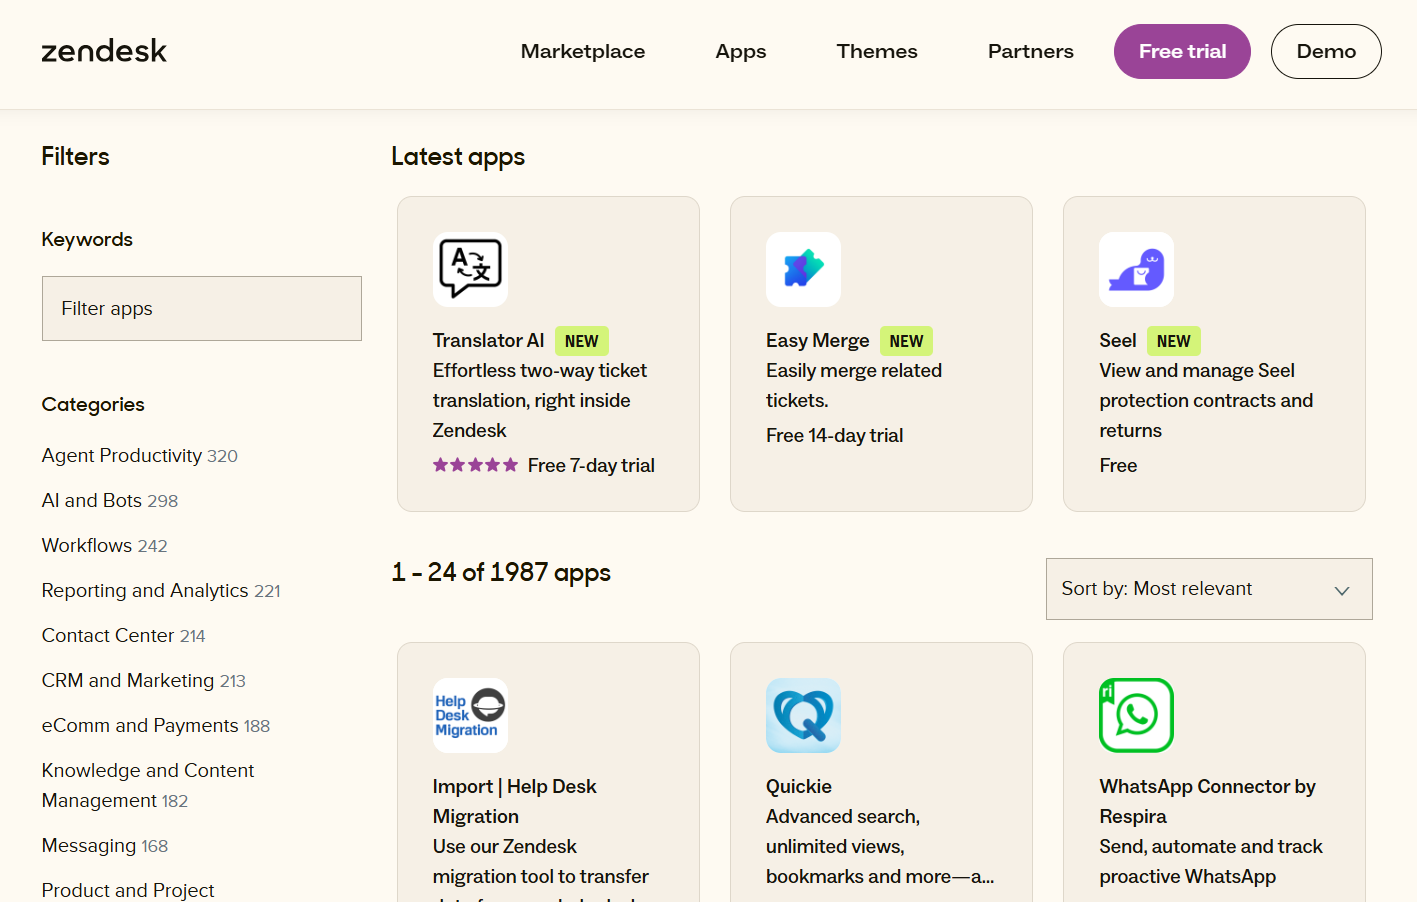This screenshot has width=1417, height=902.
Task: Open the WhatsApp Connector app icon
Action: pyautogui.click(x=1136, y=716)
